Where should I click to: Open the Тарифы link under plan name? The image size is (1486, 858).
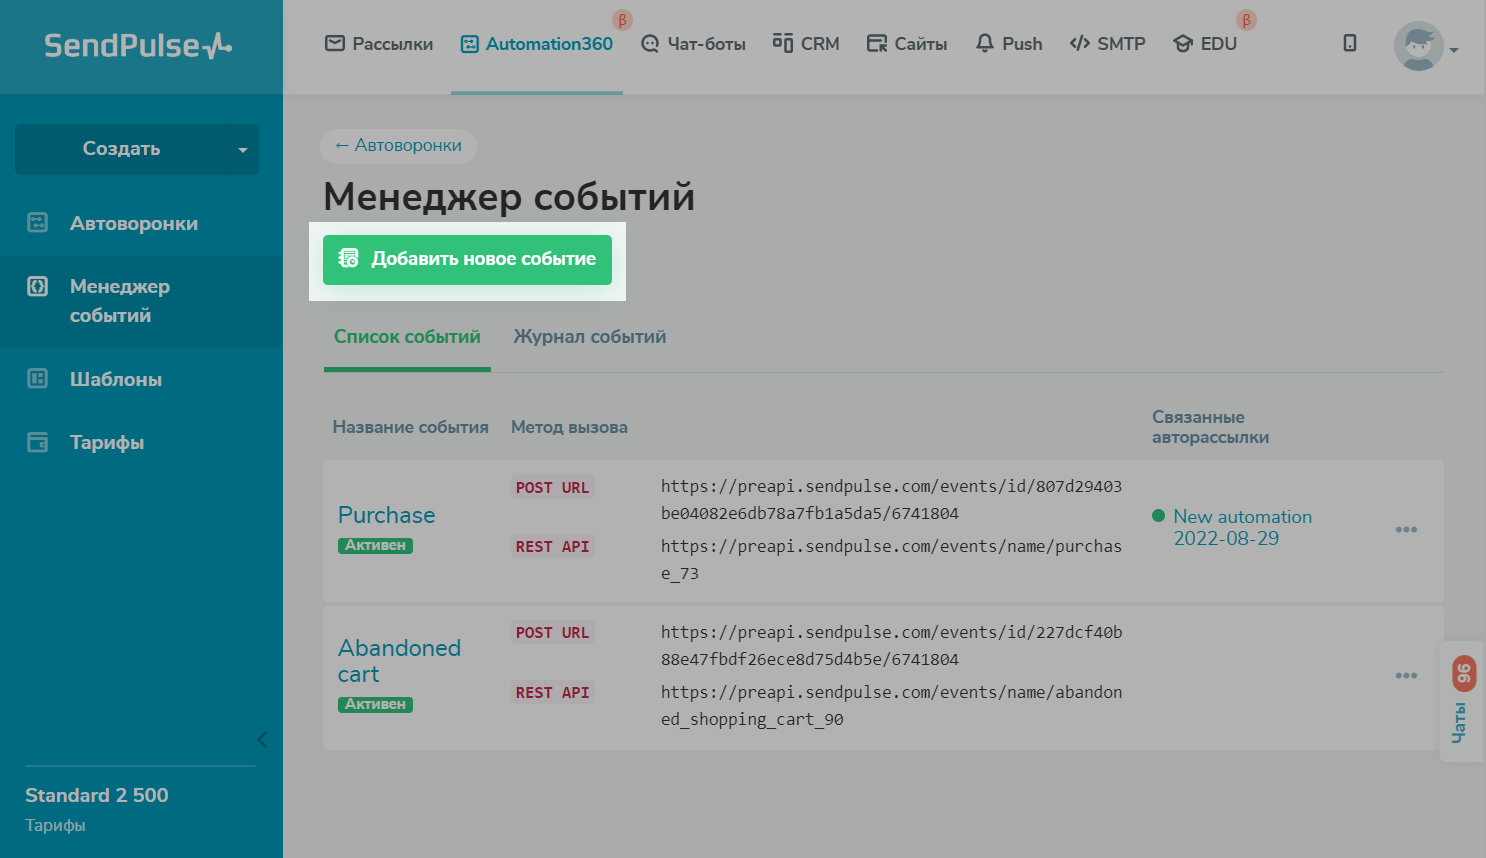click(x=55, y=825)
